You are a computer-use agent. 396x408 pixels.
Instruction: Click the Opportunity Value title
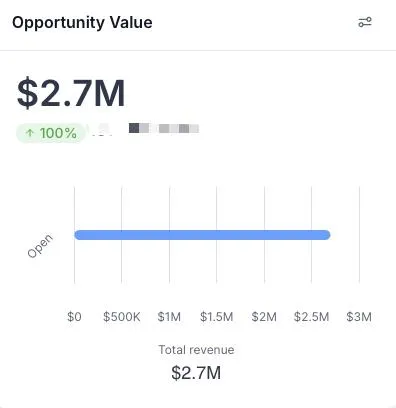82,23
